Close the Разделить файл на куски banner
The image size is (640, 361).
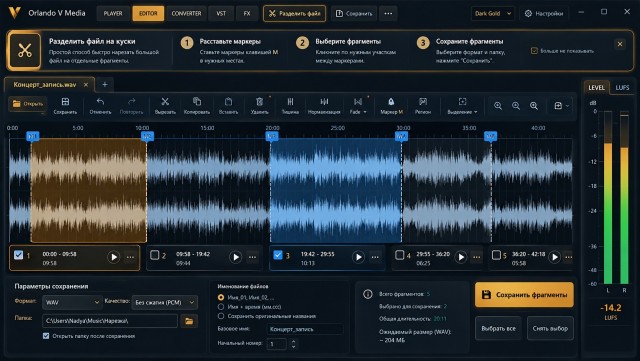(620, 44)
